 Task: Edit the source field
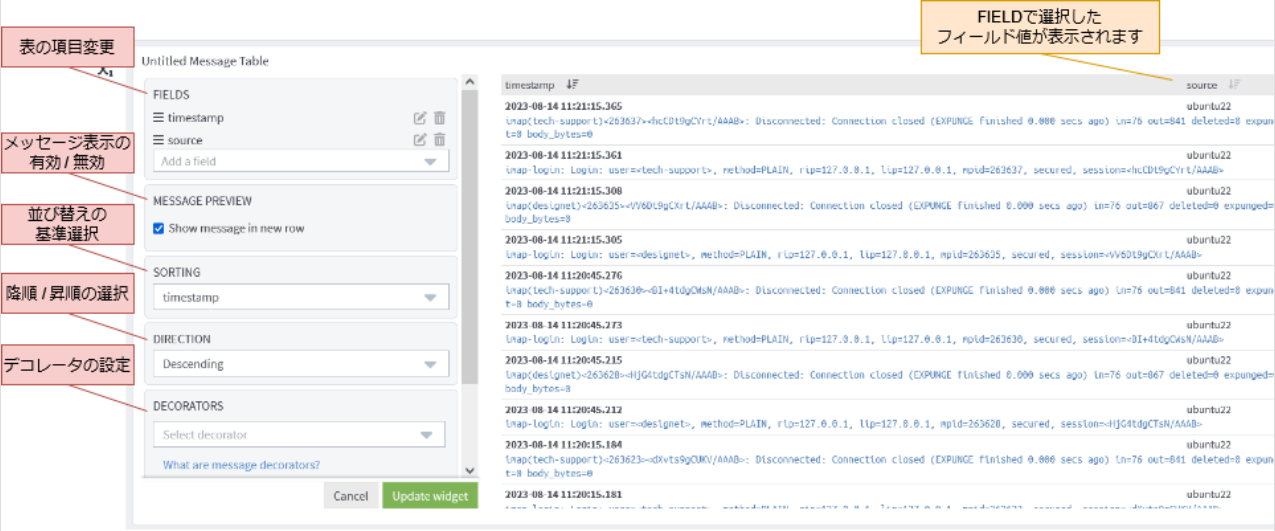420,140
